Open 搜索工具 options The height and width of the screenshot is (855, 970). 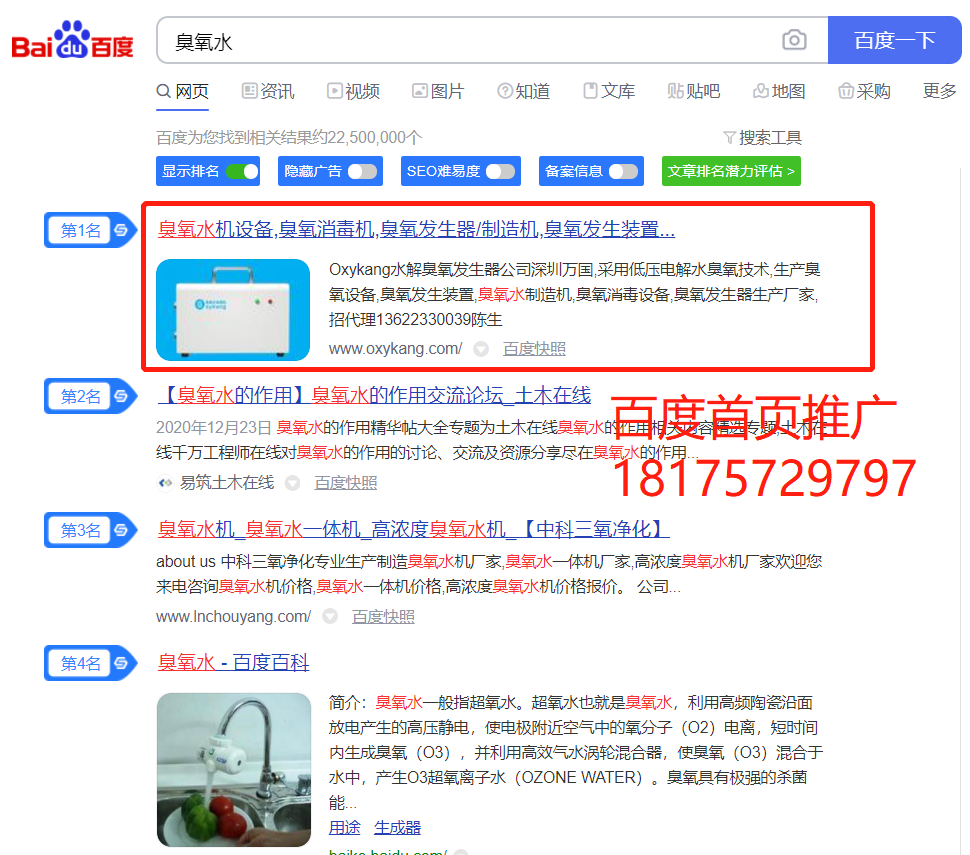(x=763, y=137)
